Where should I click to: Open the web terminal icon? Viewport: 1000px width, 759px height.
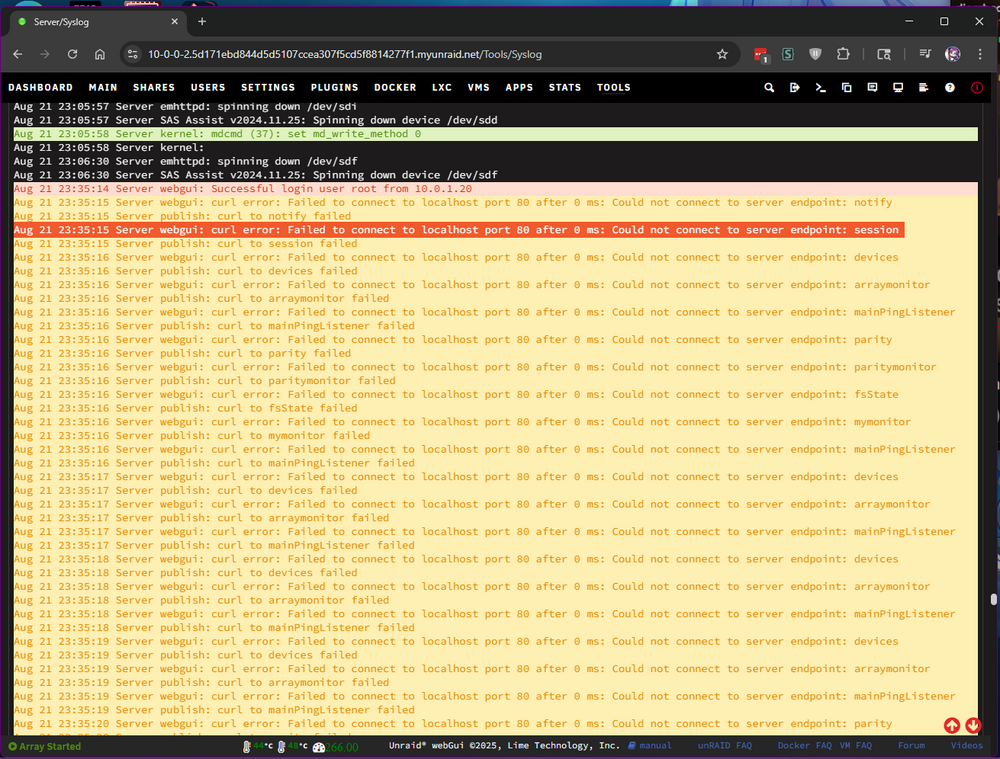click(x=821, y=87)
